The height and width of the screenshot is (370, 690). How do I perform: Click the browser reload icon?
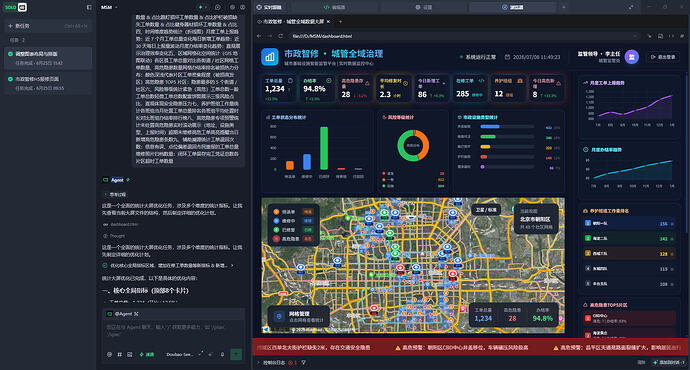click(x=280, y=36)
